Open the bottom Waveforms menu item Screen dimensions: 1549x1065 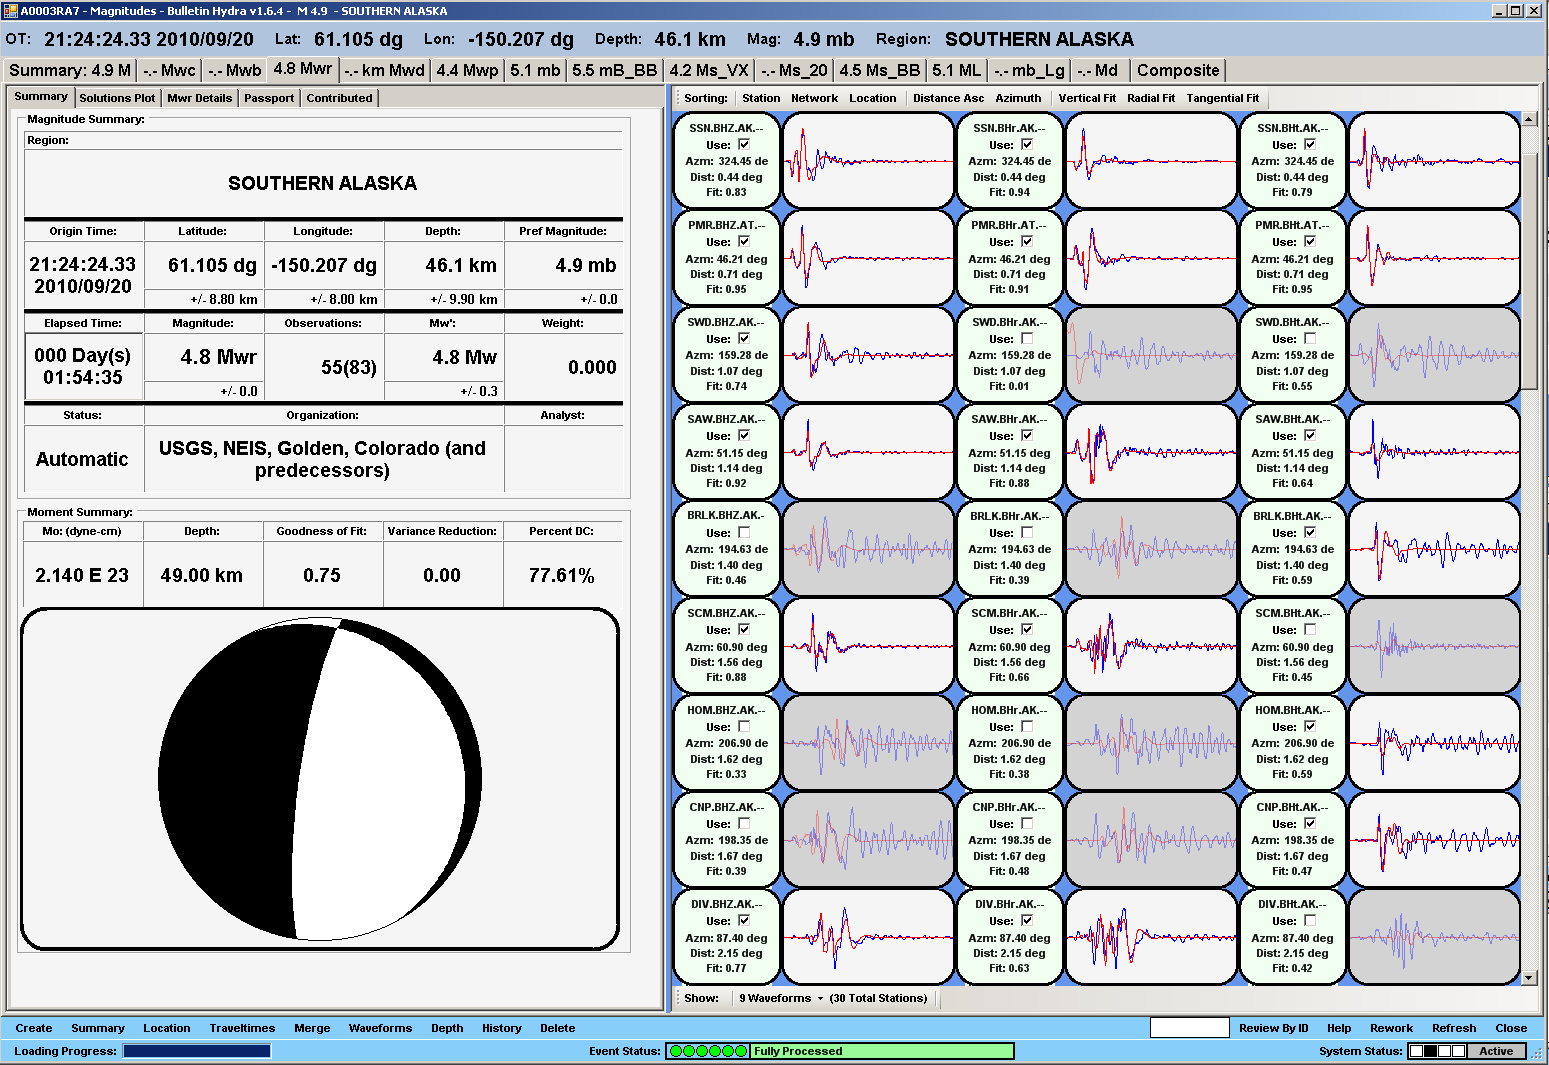pyautogui.click(x=380, y=1028)
